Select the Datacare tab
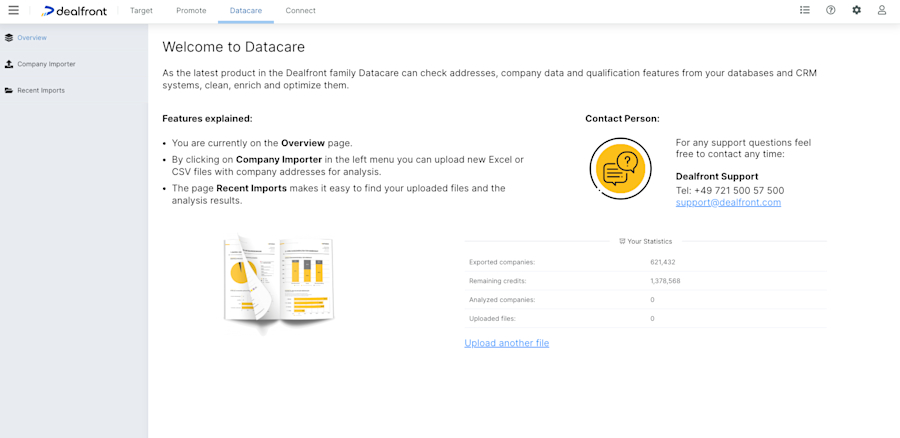This screenshot has height=438, width=900. point(246,10)
